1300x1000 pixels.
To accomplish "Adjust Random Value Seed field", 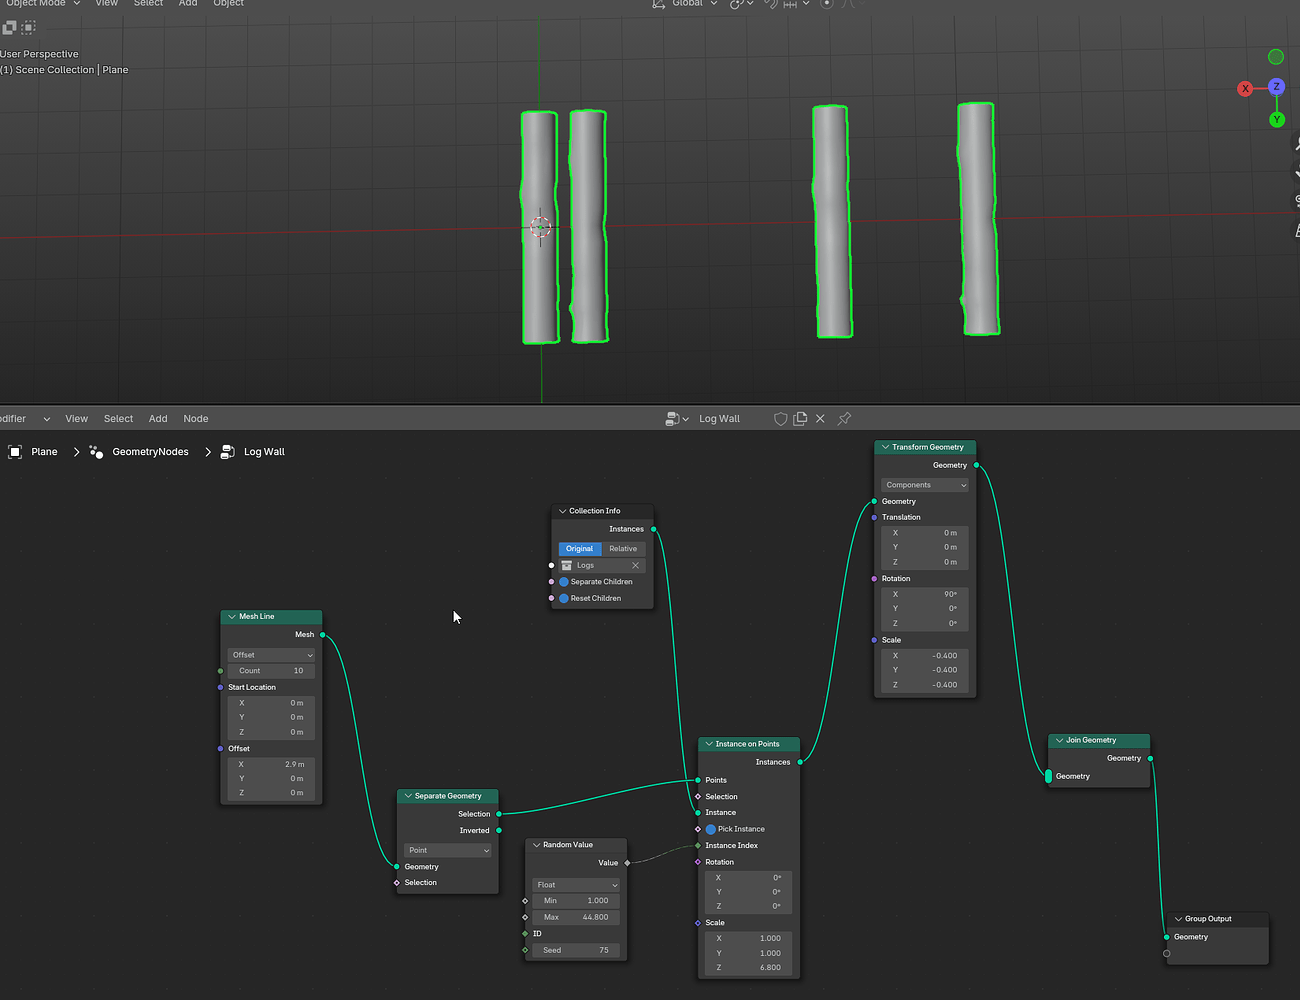I will (577, 950).
